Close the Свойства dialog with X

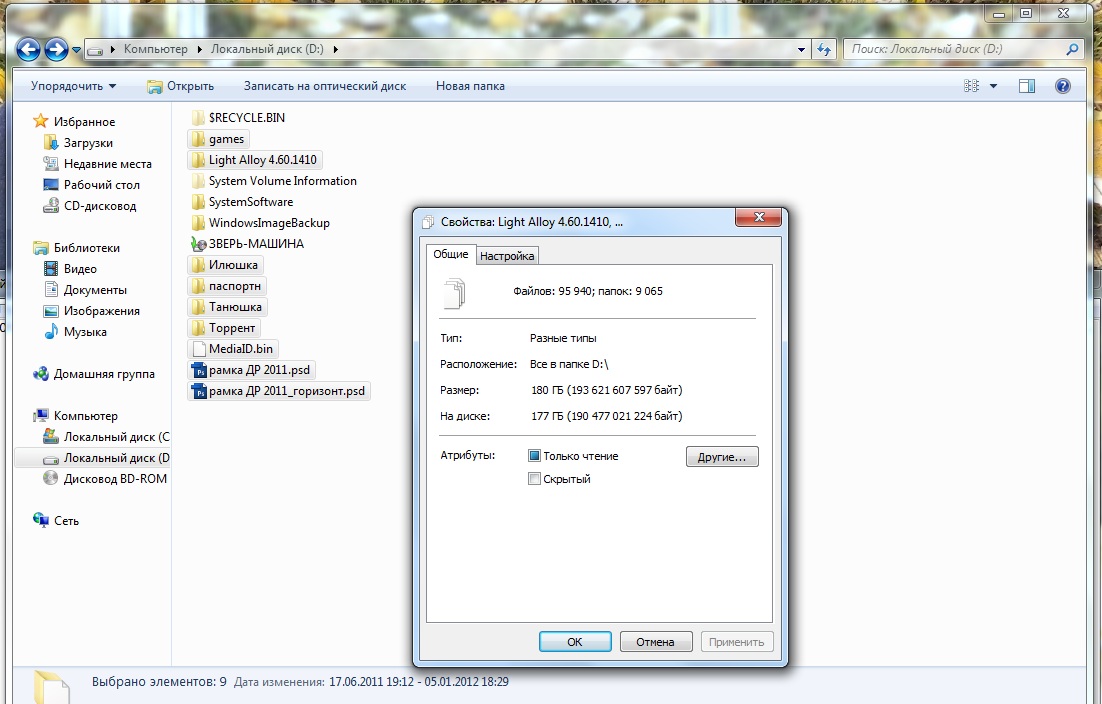click(x=758, y=218)
